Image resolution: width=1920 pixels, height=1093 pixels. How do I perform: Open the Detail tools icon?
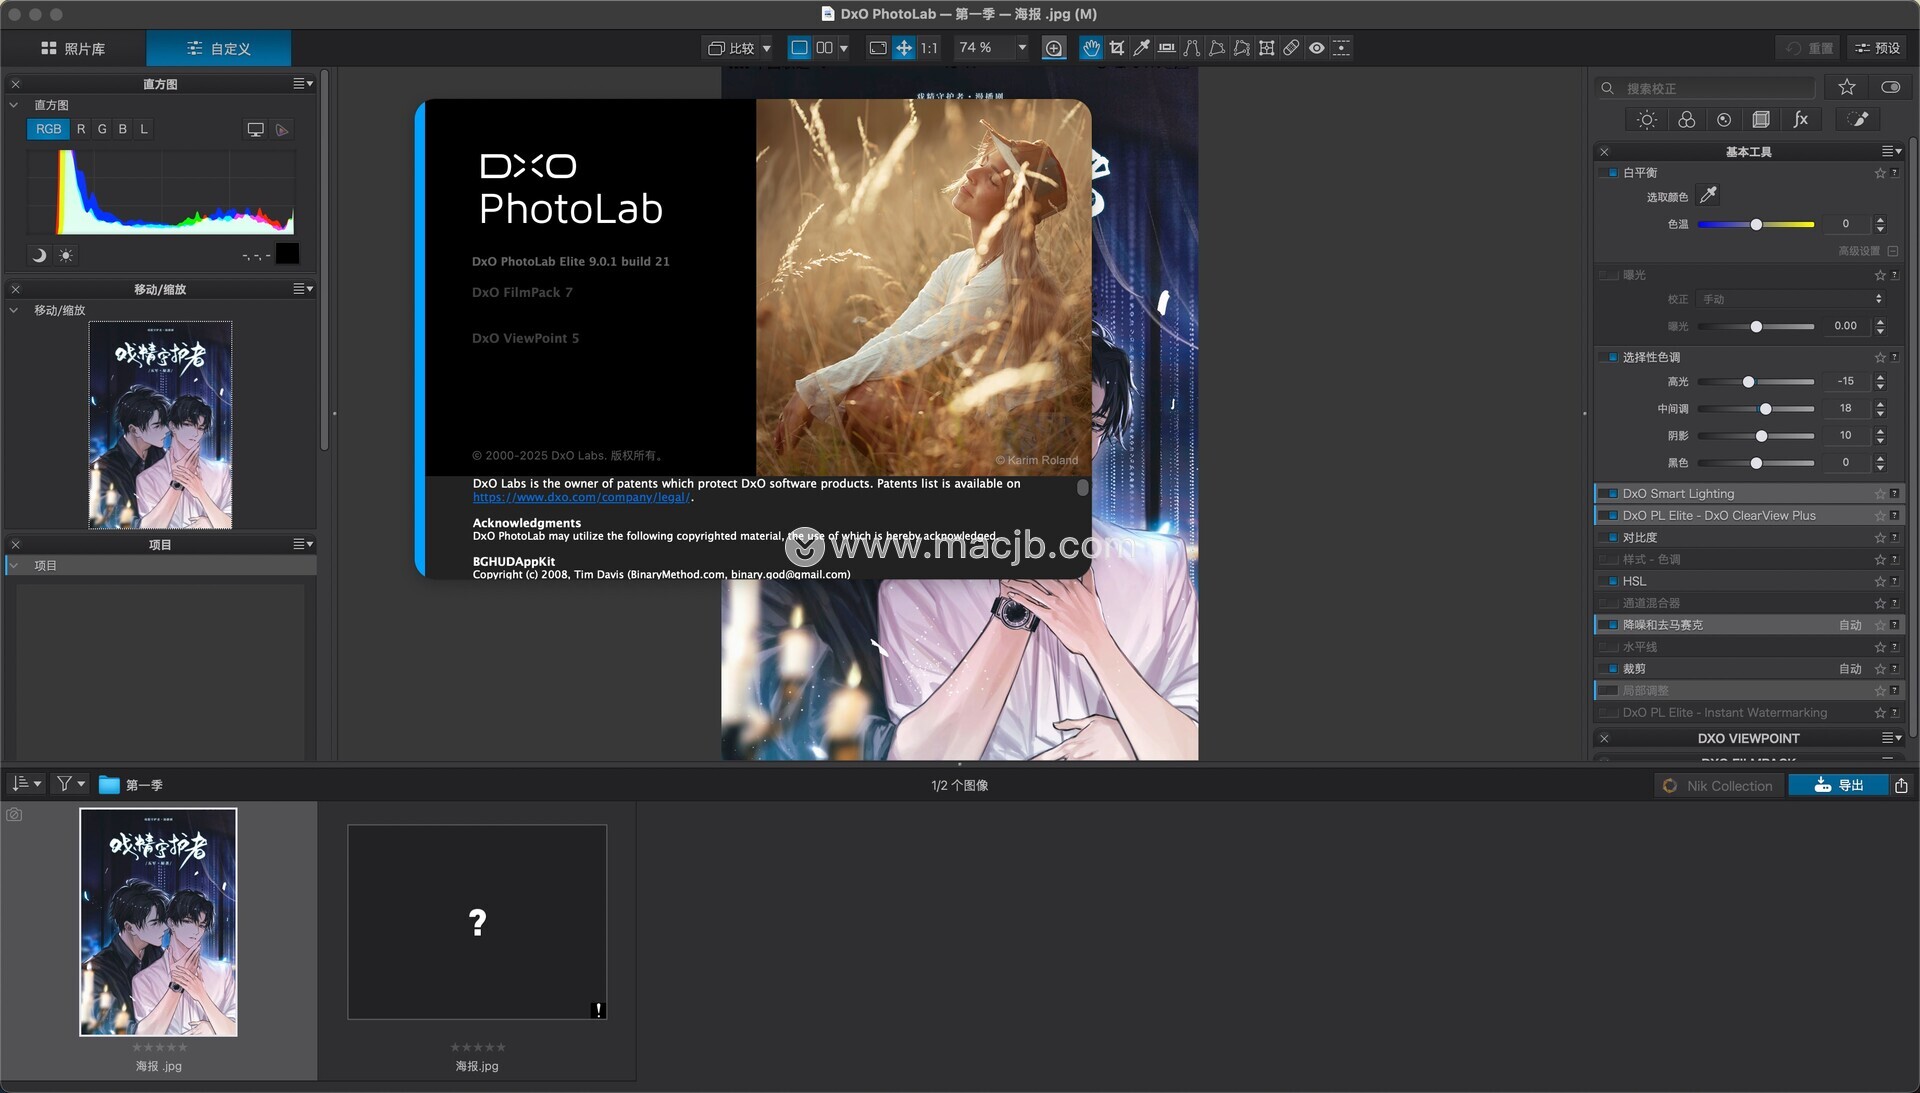coord(1724,120)
